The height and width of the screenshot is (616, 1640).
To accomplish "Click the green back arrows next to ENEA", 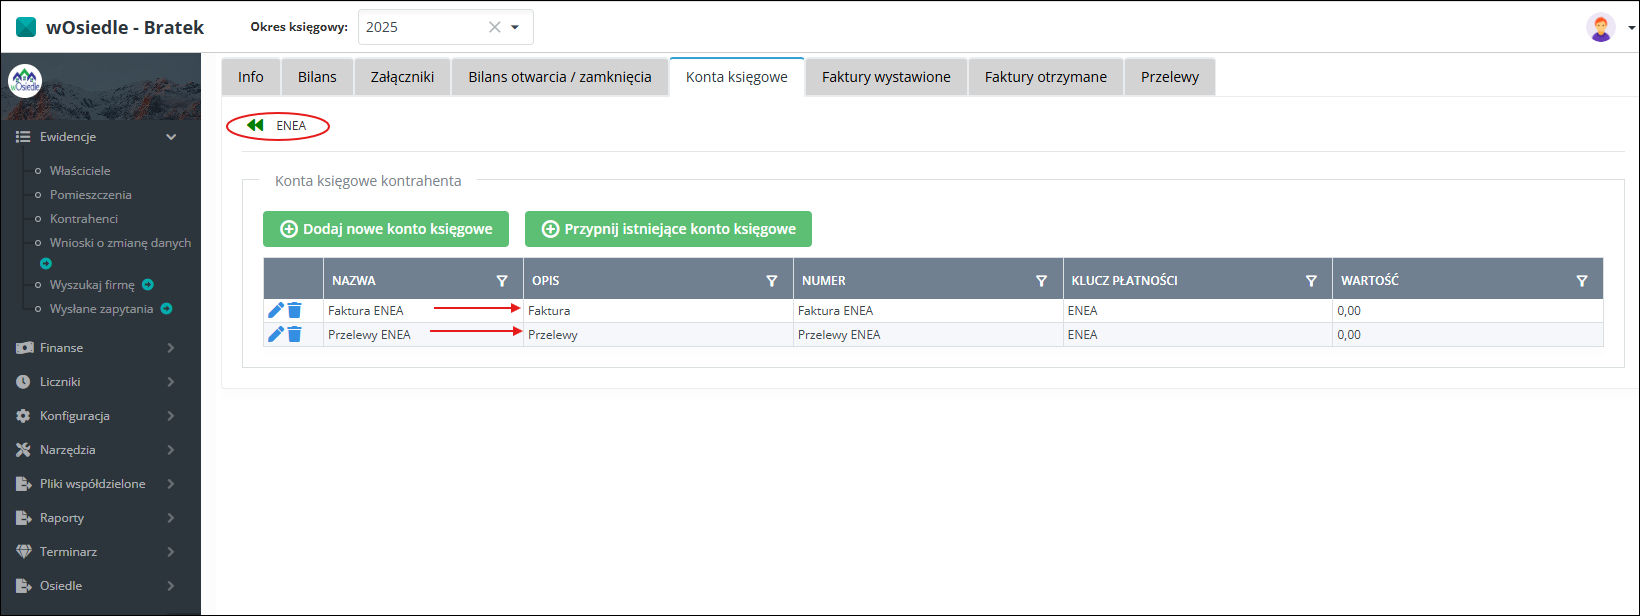I will (x=255, y=126).
